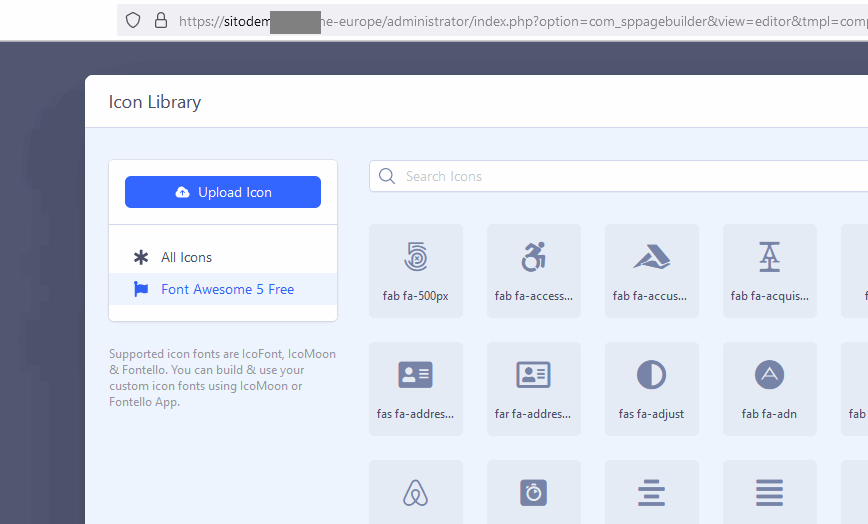Choose the far fa-address-card outline icon

point(534,388)
